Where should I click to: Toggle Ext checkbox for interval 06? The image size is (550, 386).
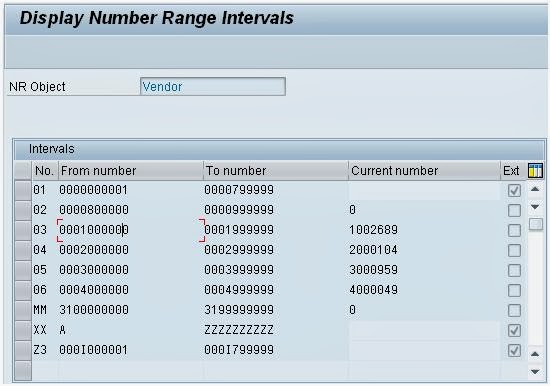514,291
